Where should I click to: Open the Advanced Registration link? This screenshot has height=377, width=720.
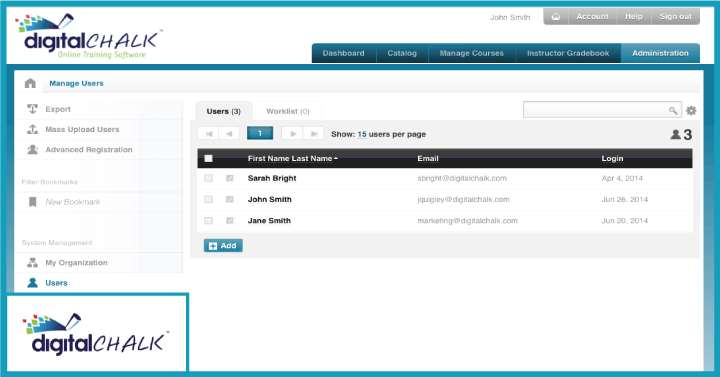[x=89, y=150]
